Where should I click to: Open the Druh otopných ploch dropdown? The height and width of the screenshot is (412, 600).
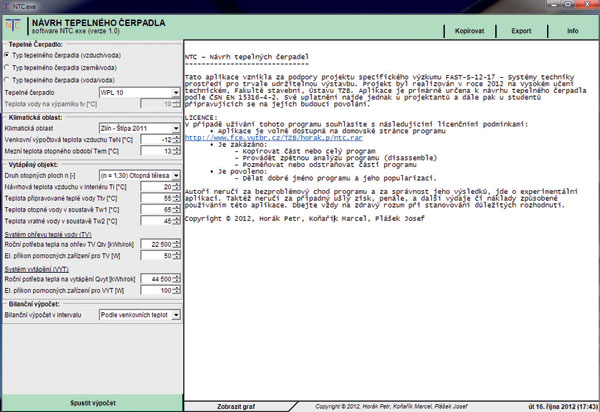click(x=140, y=175)
